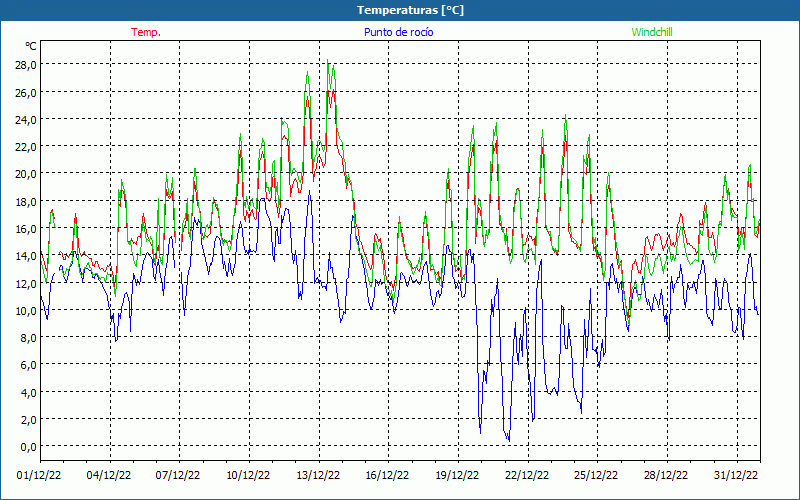Click the 22/12/22 date label
The height and width of the screenshot is (500, 800).
[x=527, y=475]
